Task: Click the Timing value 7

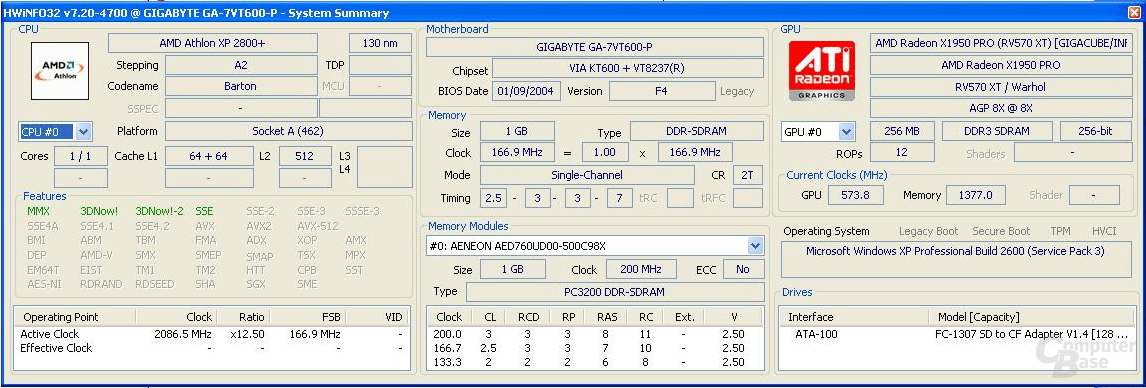Action: coord(620,198)
